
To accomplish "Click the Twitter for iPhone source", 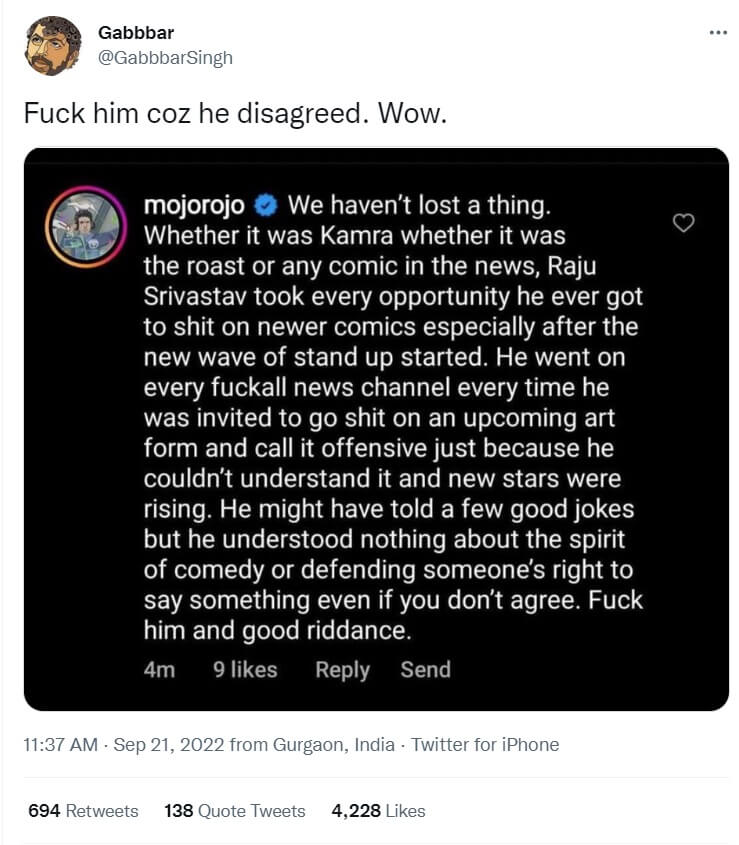I will 485,745.
